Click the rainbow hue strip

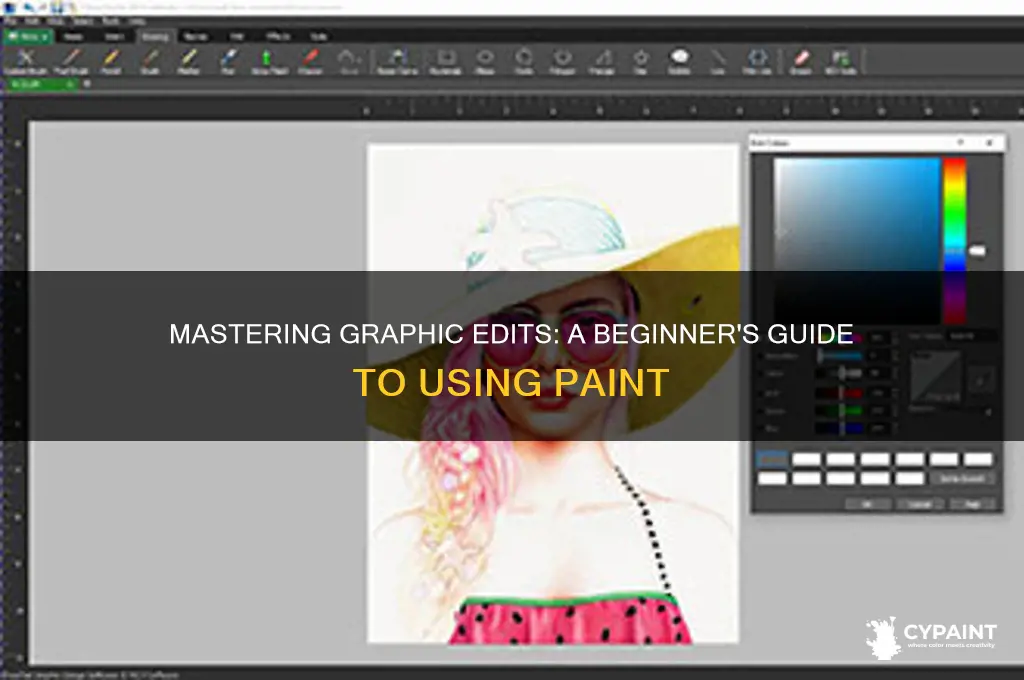(954, 240)
